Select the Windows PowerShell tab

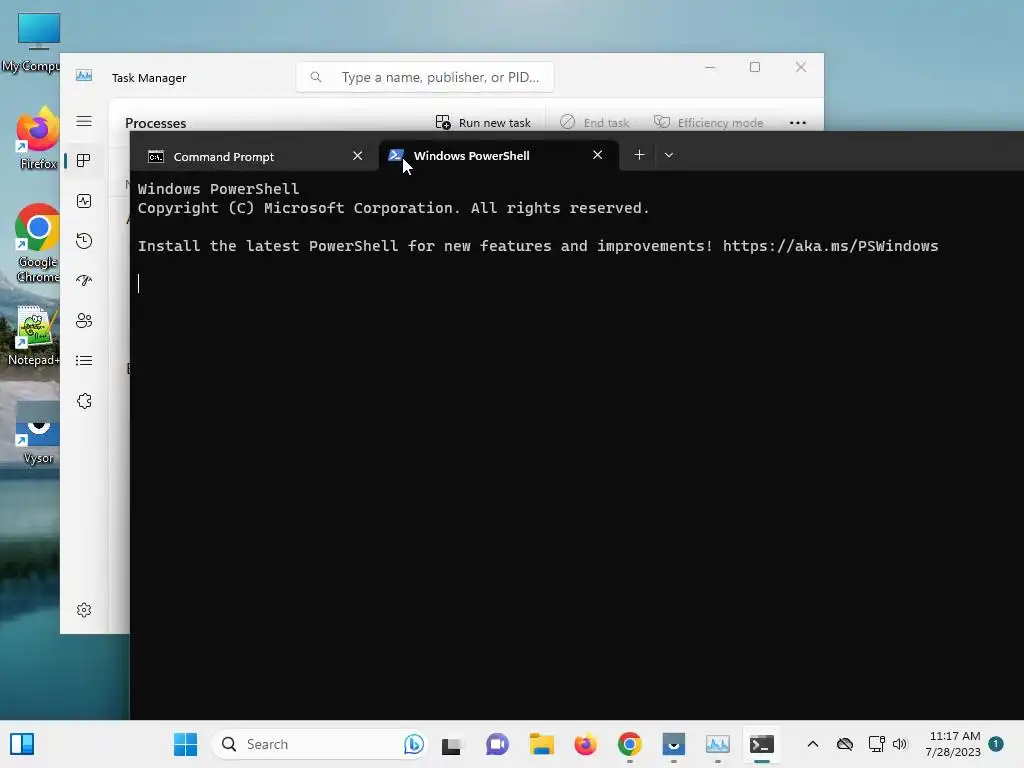pos(499,156)
